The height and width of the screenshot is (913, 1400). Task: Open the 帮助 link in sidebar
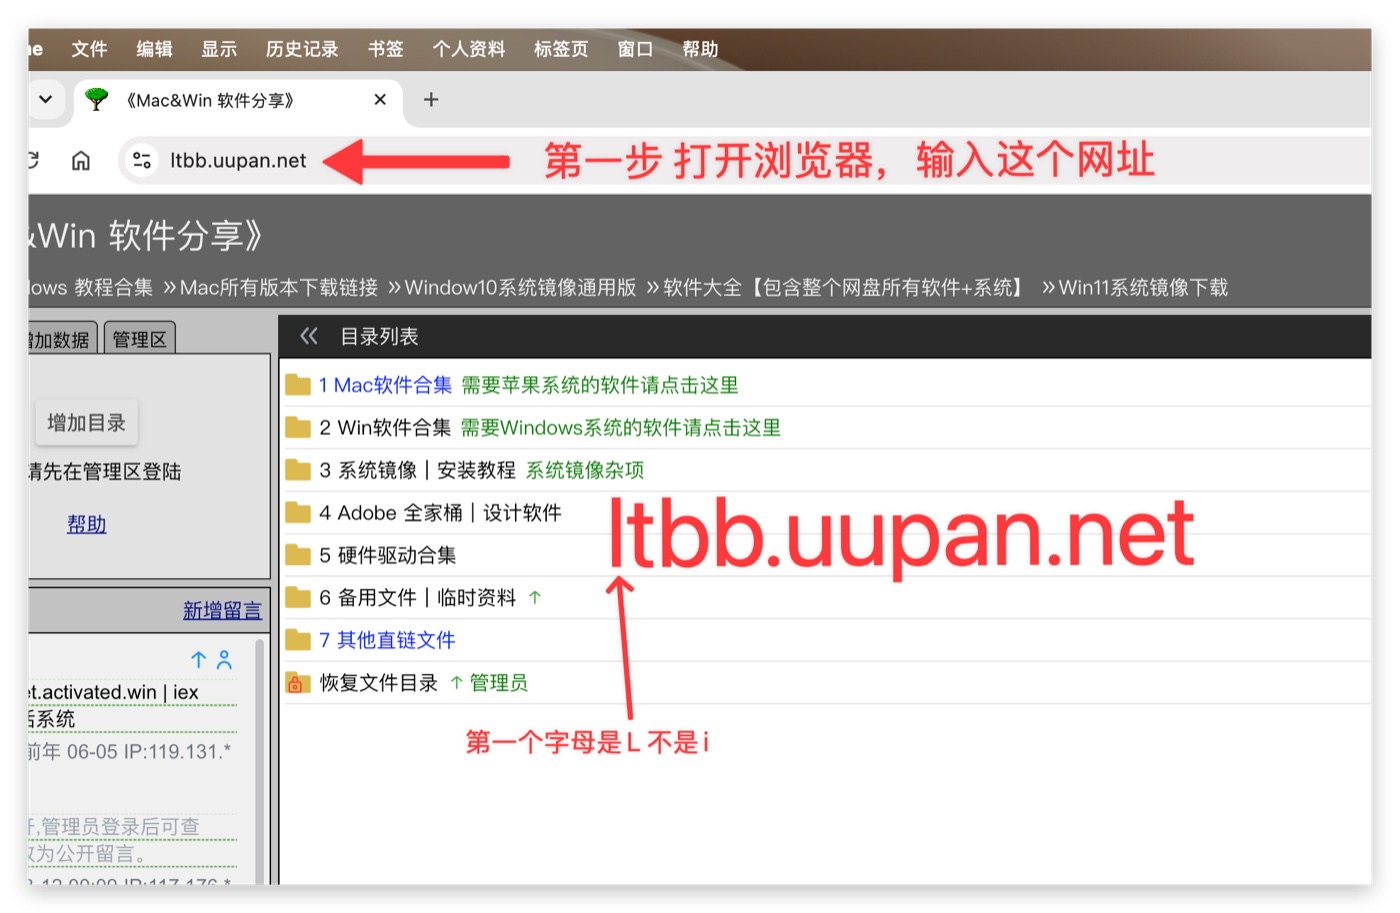point(86,524)
